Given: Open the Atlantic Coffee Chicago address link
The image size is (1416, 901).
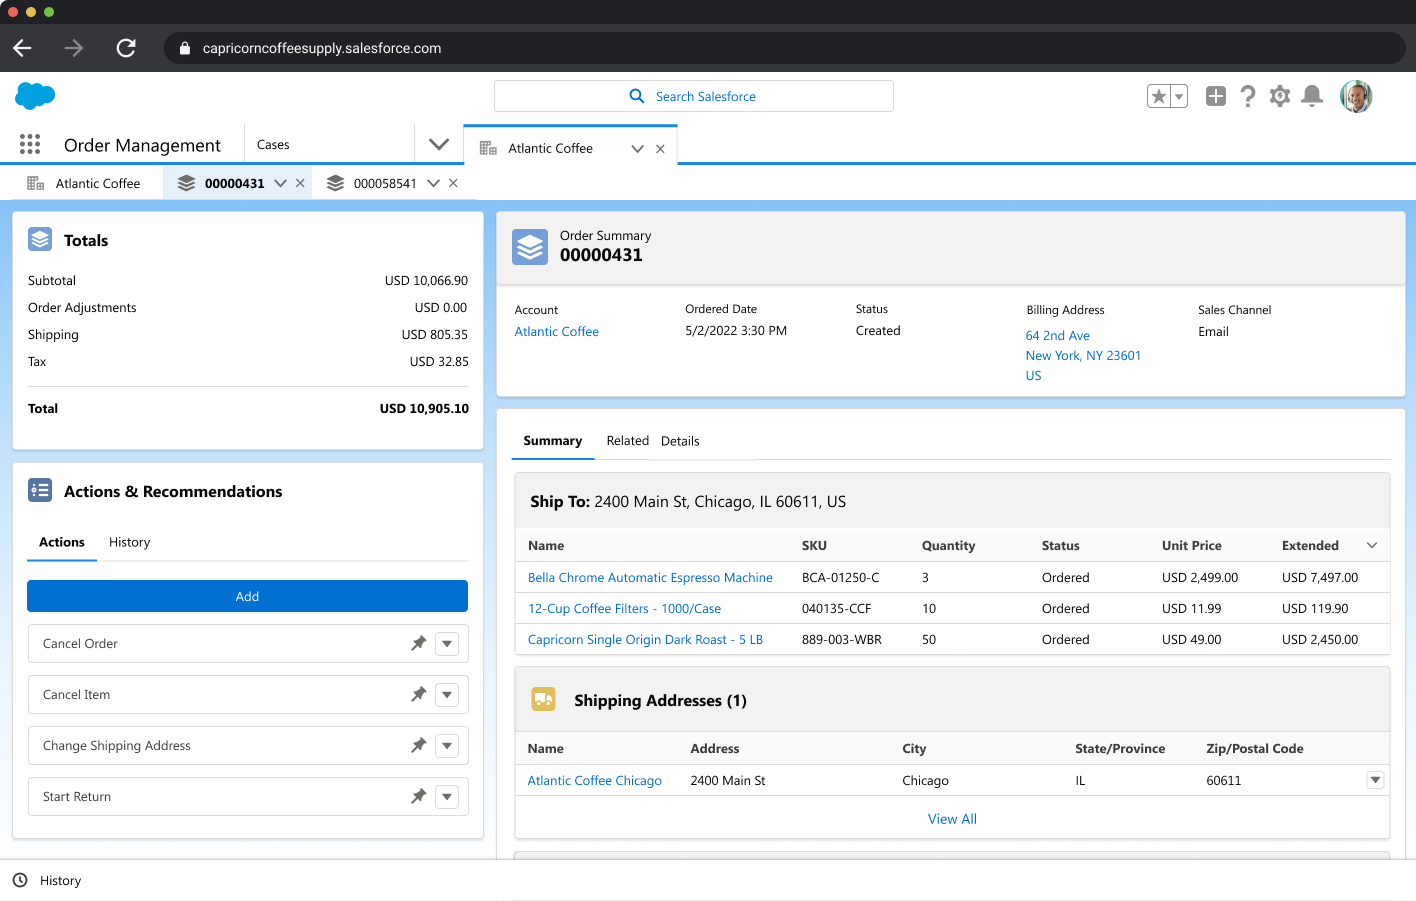Looking at the screenshot, I should tap(594, 781).
